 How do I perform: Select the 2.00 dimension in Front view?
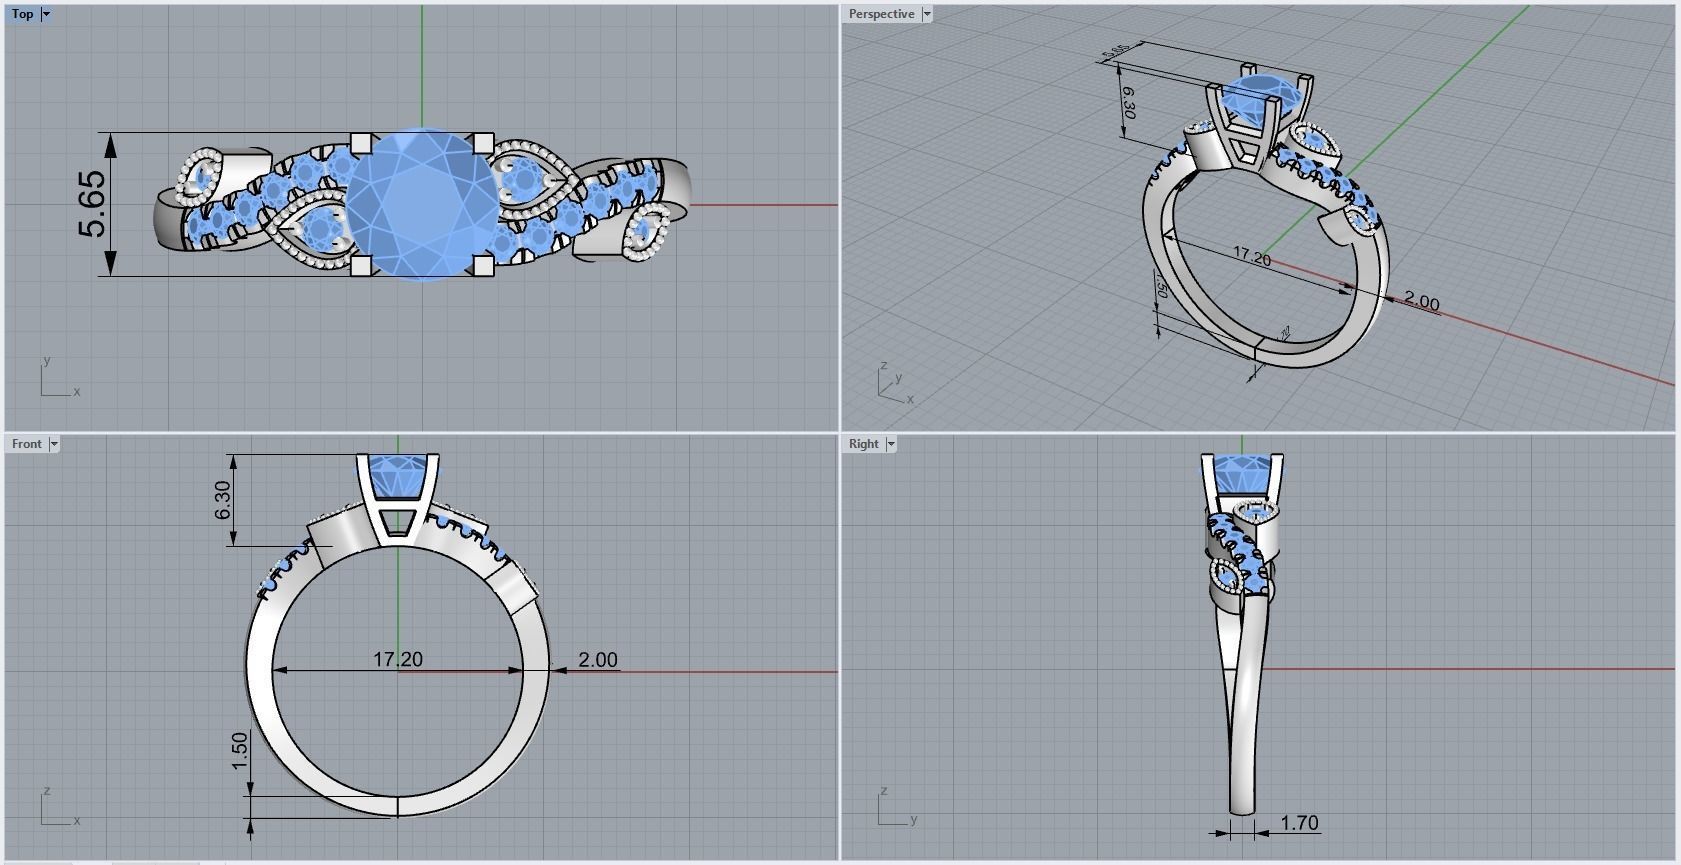(598, 660)
